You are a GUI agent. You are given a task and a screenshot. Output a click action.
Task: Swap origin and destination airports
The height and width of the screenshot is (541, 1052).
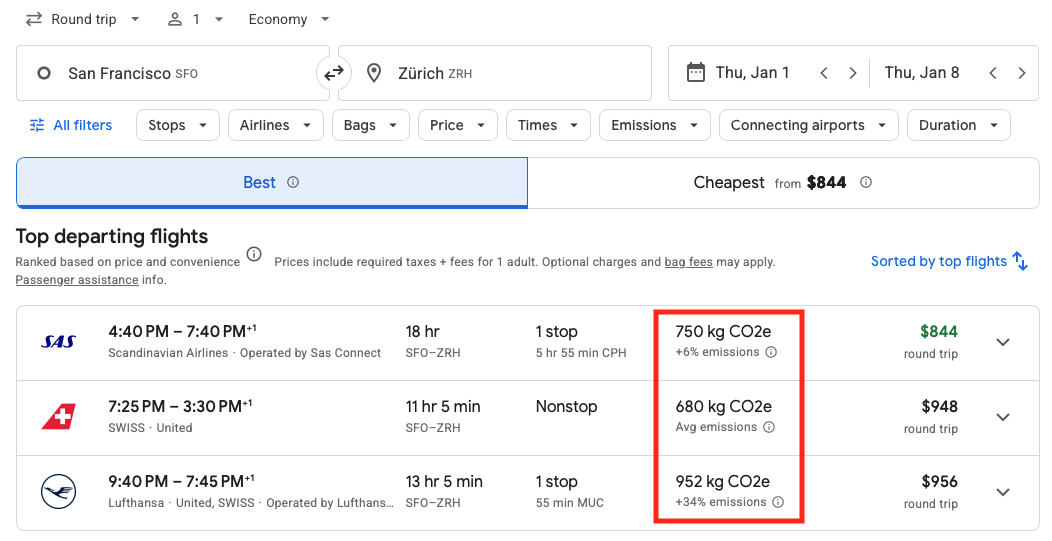pos(333,73)
